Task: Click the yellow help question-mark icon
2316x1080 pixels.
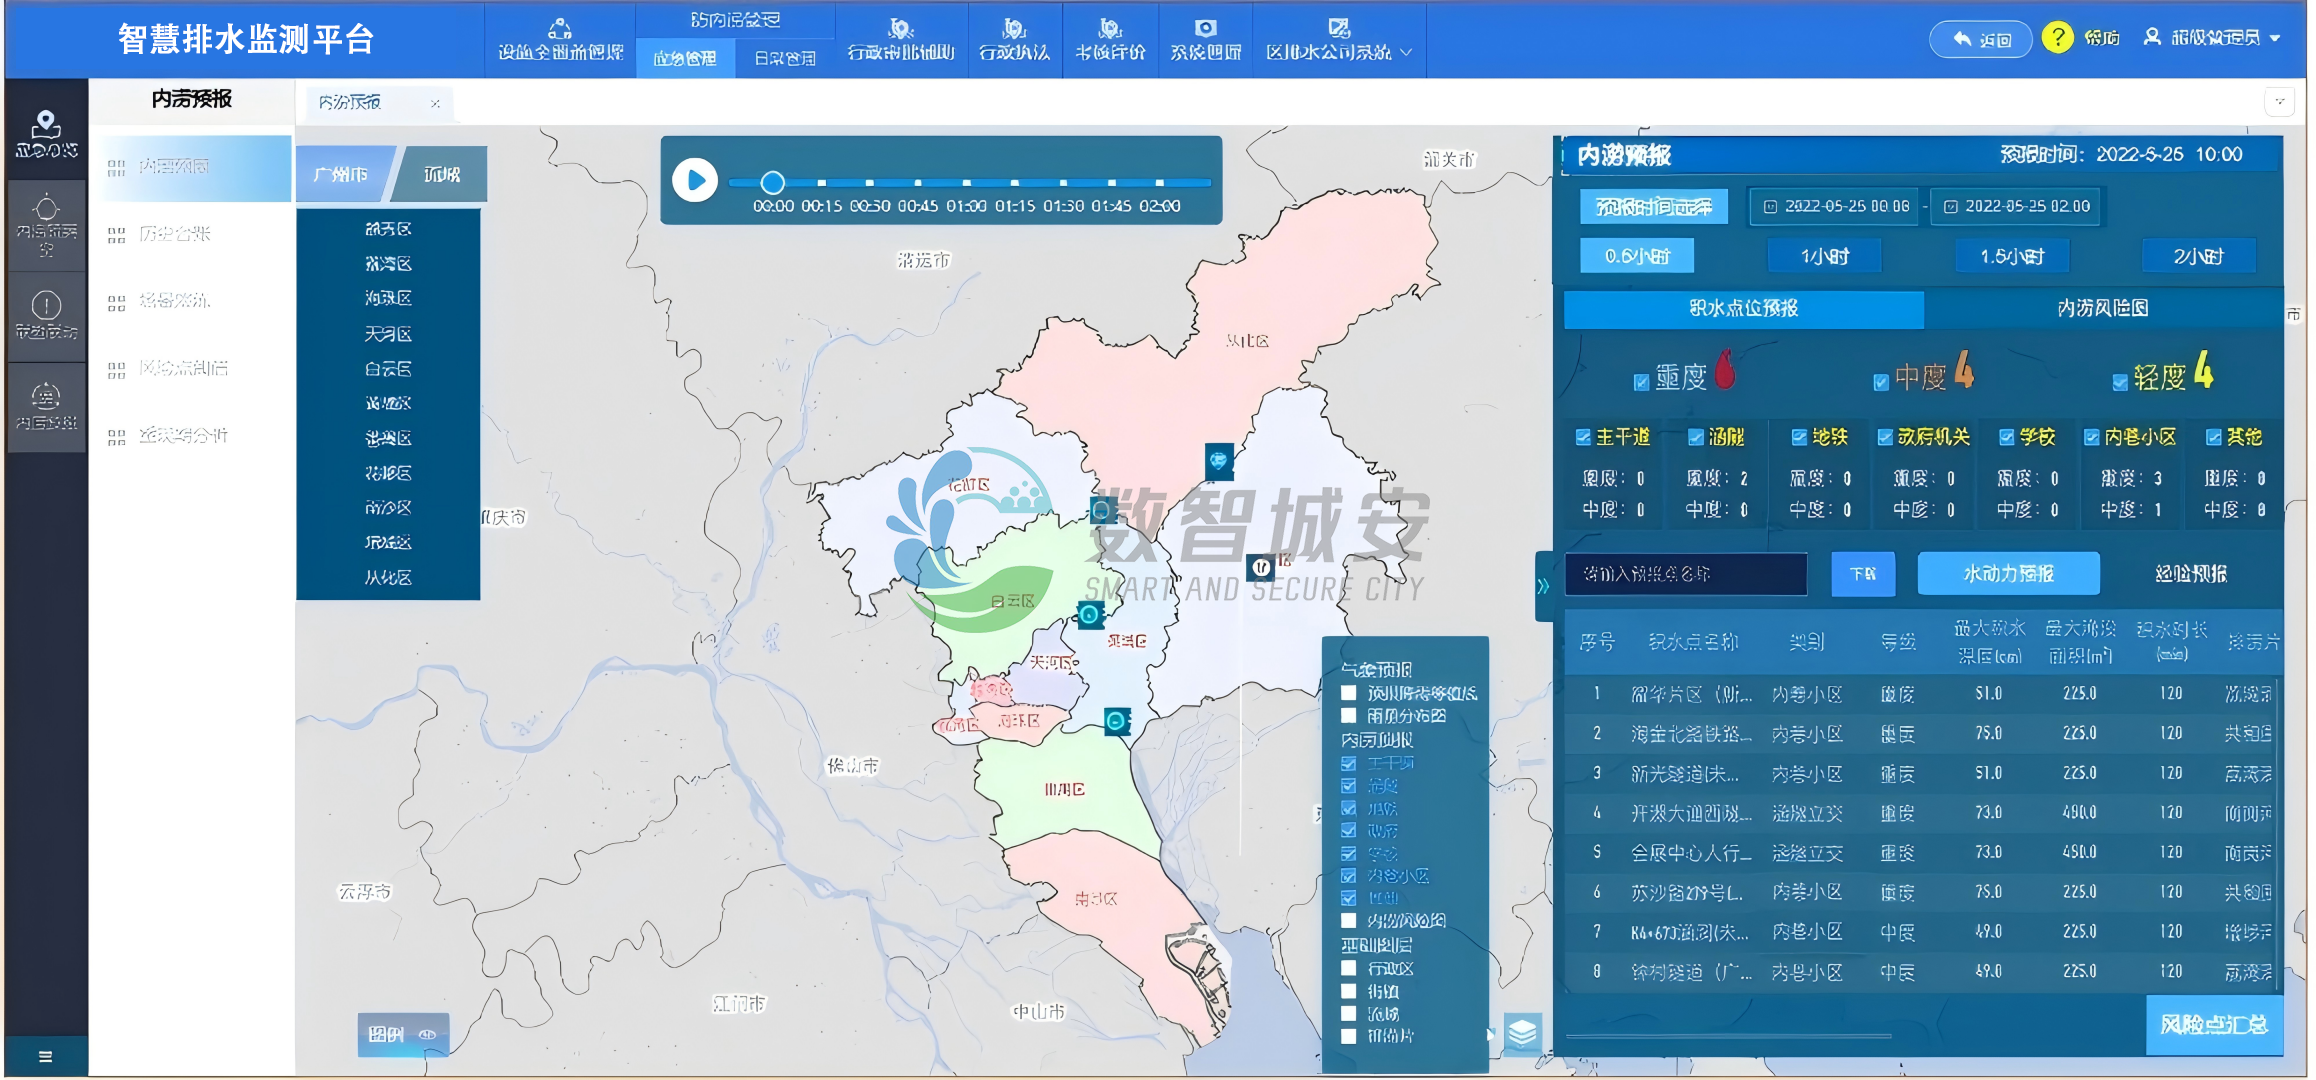Action: pos(2057,38)
